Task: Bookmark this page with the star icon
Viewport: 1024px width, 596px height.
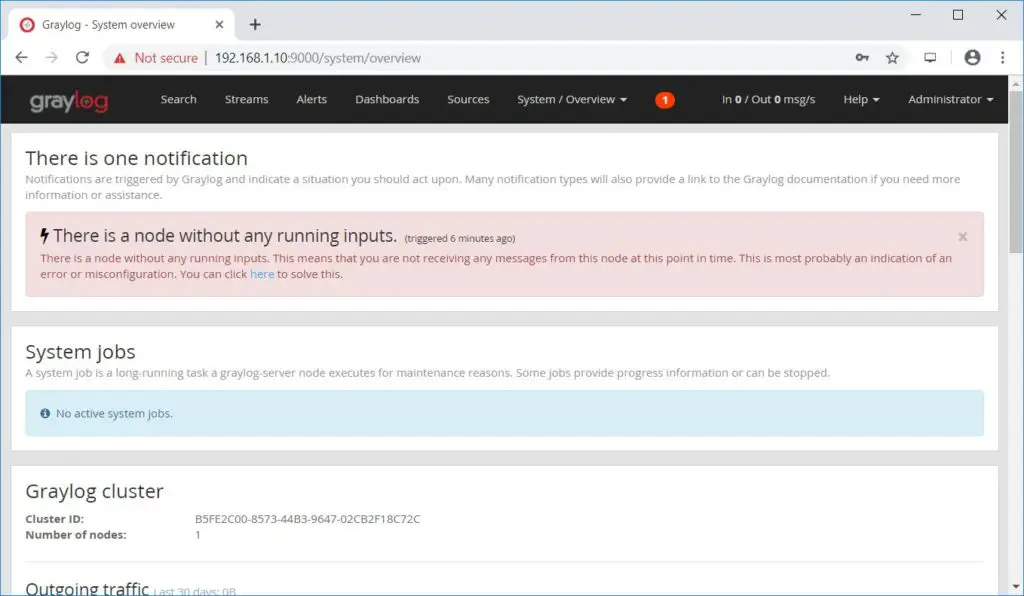Action: click(892, 57)
